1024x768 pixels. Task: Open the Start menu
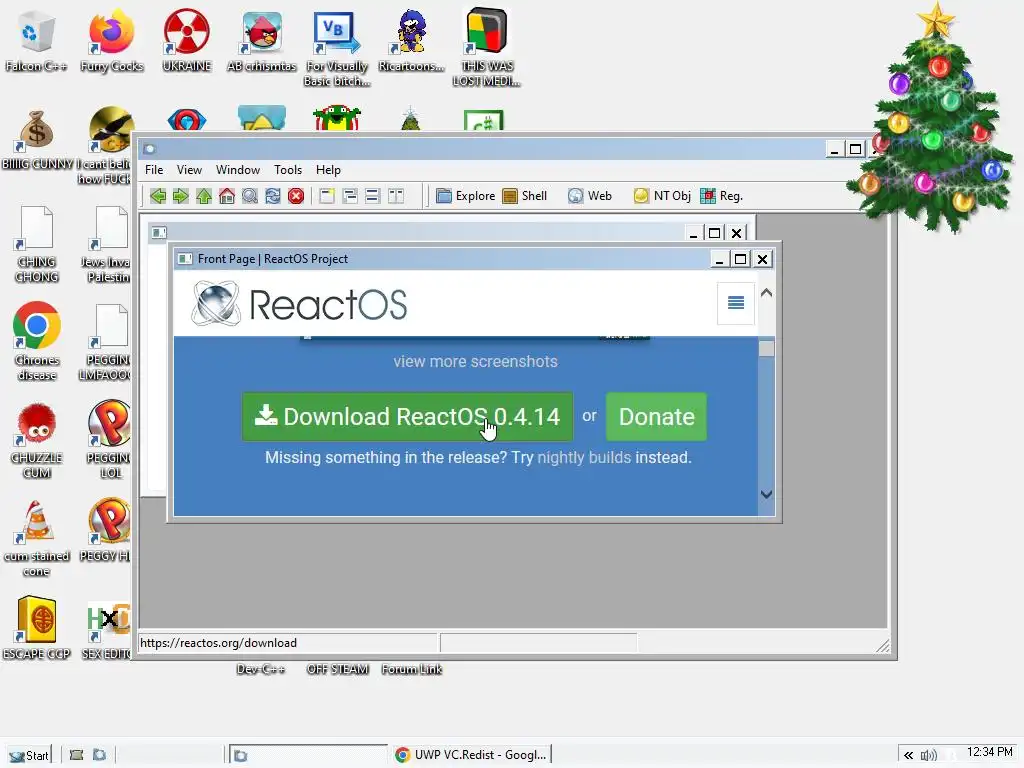click(x=29, y=755)
